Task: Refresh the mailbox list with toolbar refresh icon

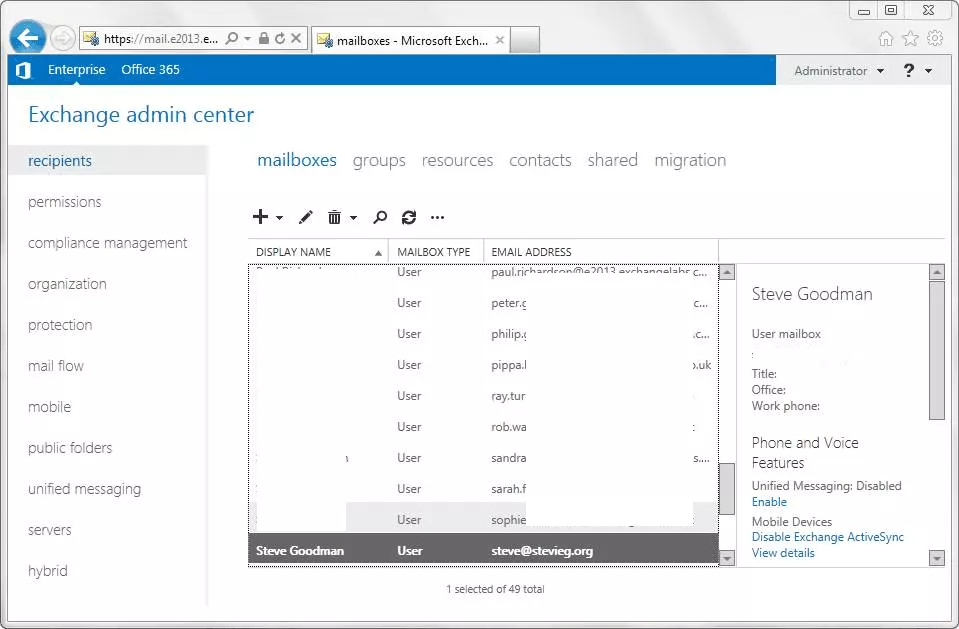Action: pyautogui.click(x=409, y=217)
